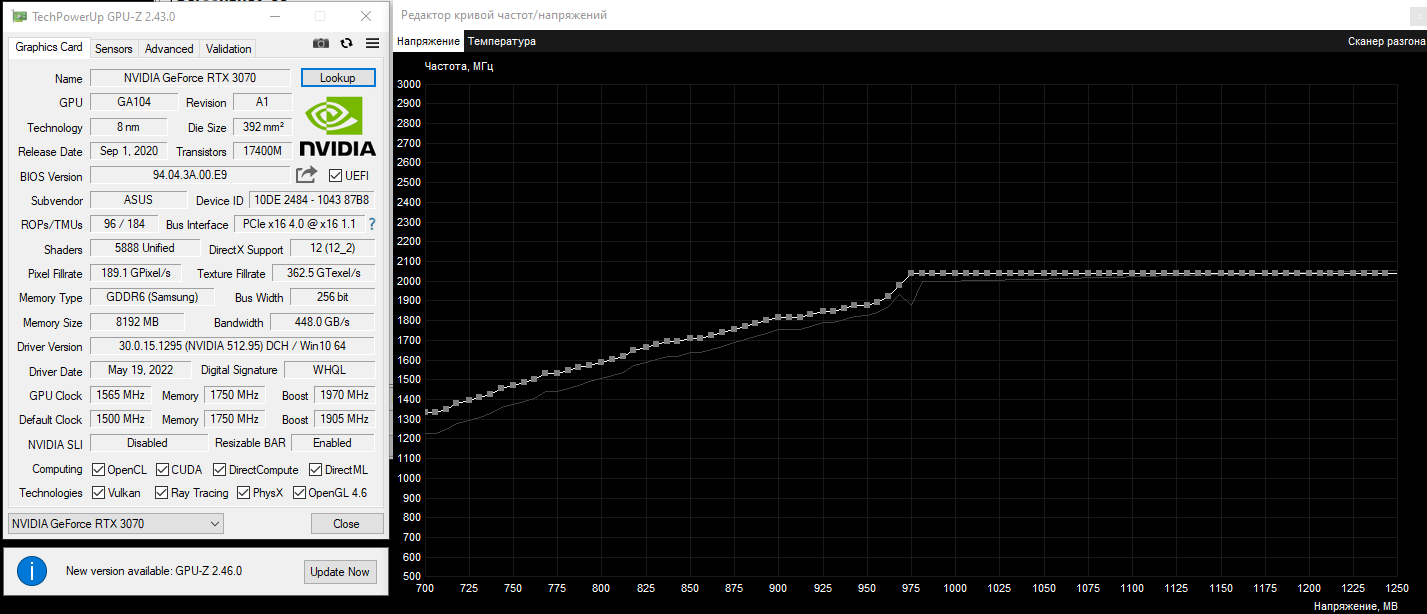The image size is (1427, 614).
Task: Click the blue info icon in update notice
Action: pyautogui.click(x=32, y=572)
